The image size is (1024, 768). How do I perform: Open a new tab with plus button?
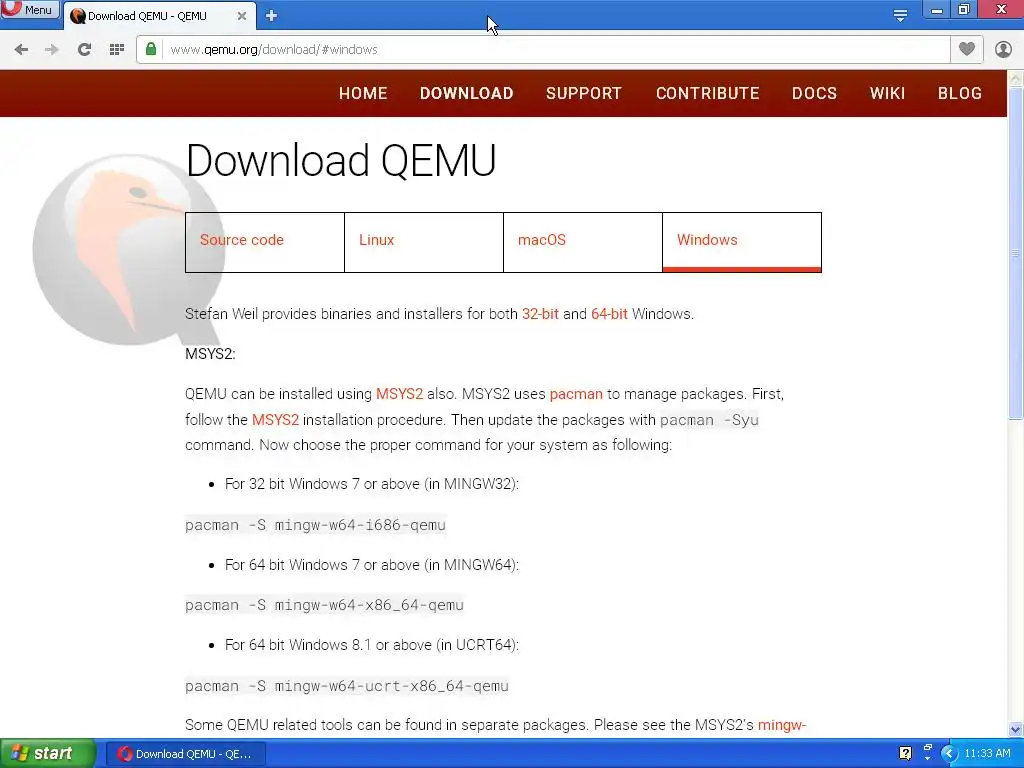pyautogui.click(x=272, y=16)
